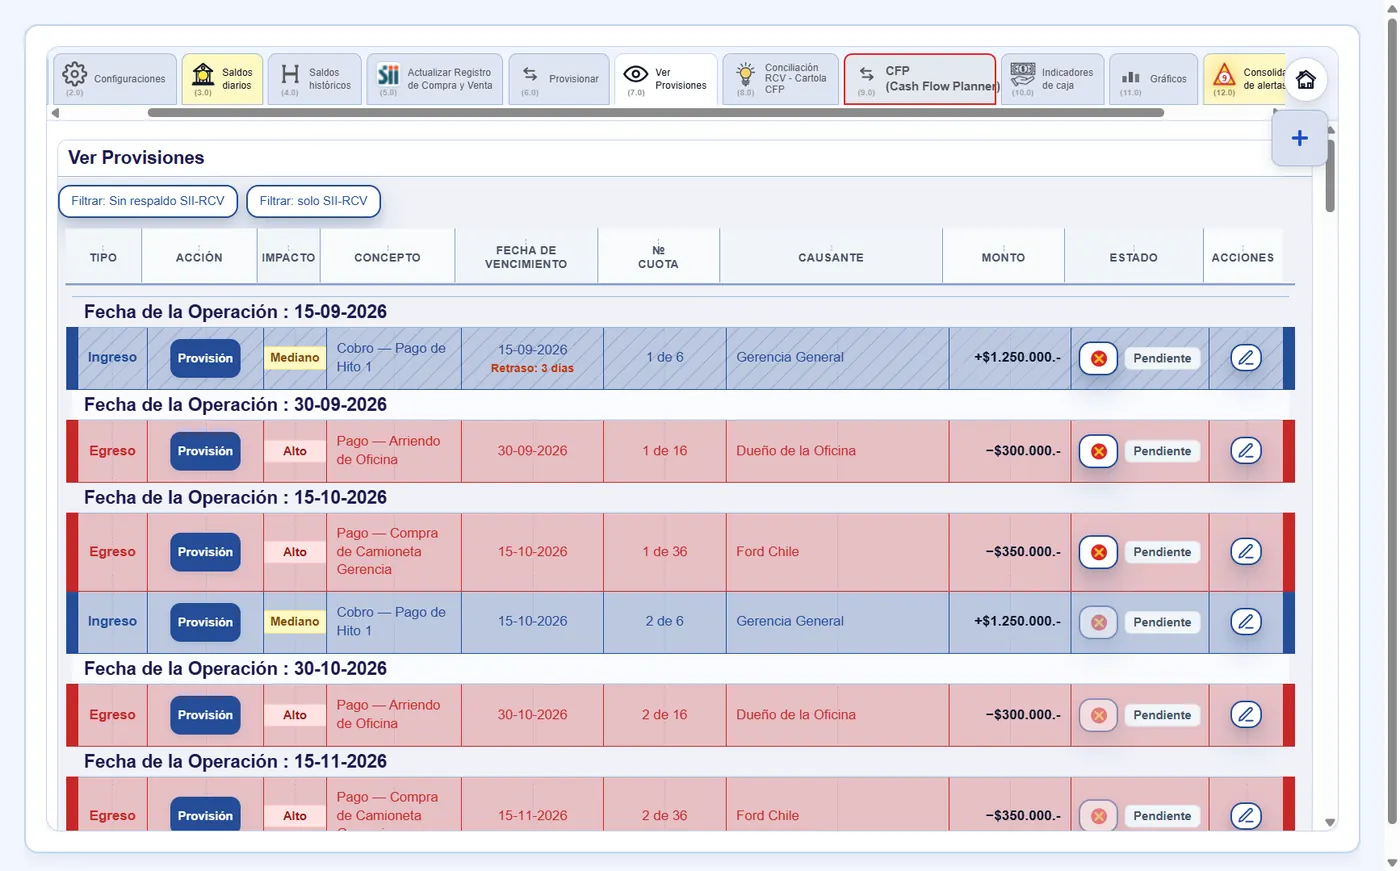Edit the 15-09-2026 Gerencia General row
Image resolution: width=1400 pixels, height=871 pixels.
pos(1246,358)
